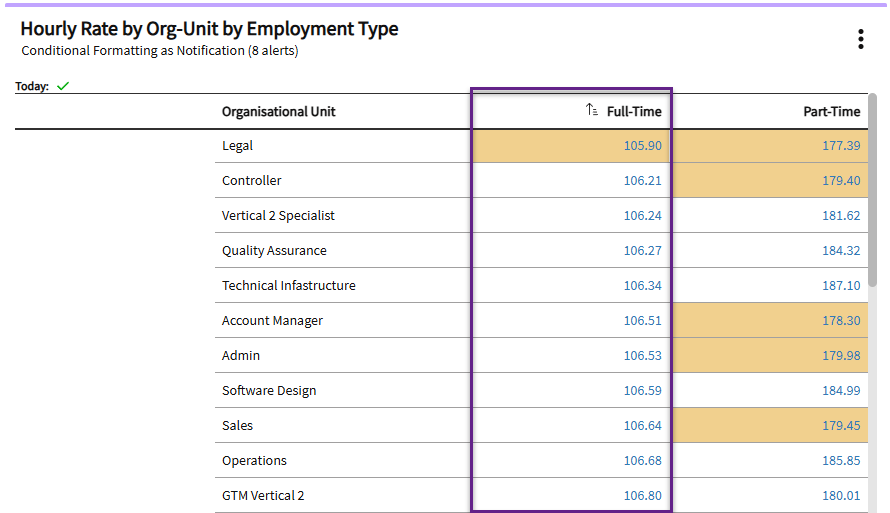Click the vertical scrollbar of the table
Viewport: 890px width, 513px height.
point(872,189)
